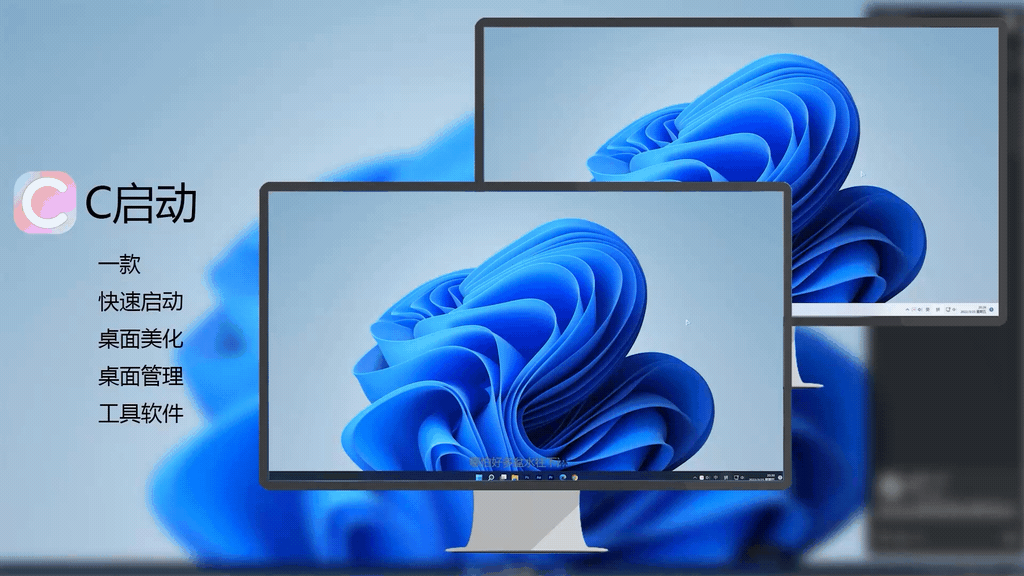Expand hidden tray icons chevron on front monitor
Viewport: 1024px width, 576px height.
pos(695,478)
